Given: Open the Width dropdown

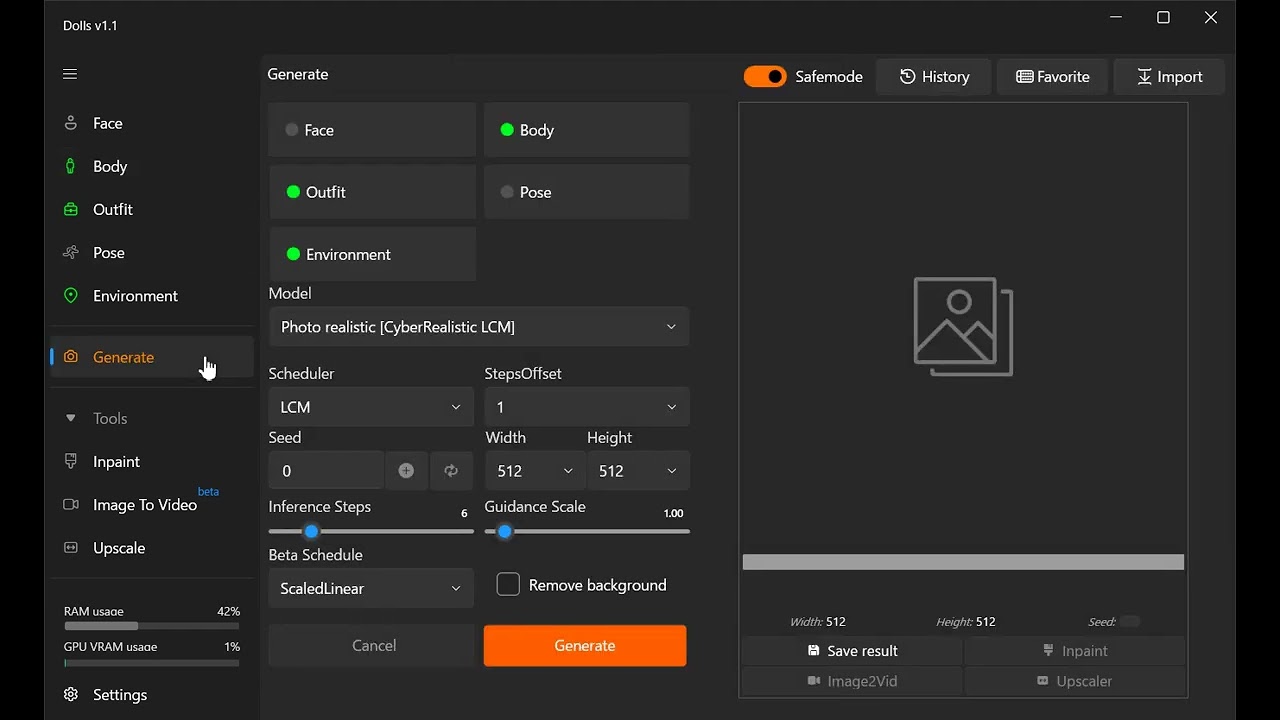Looking at the screenshot, I should [x=534, y=471].
